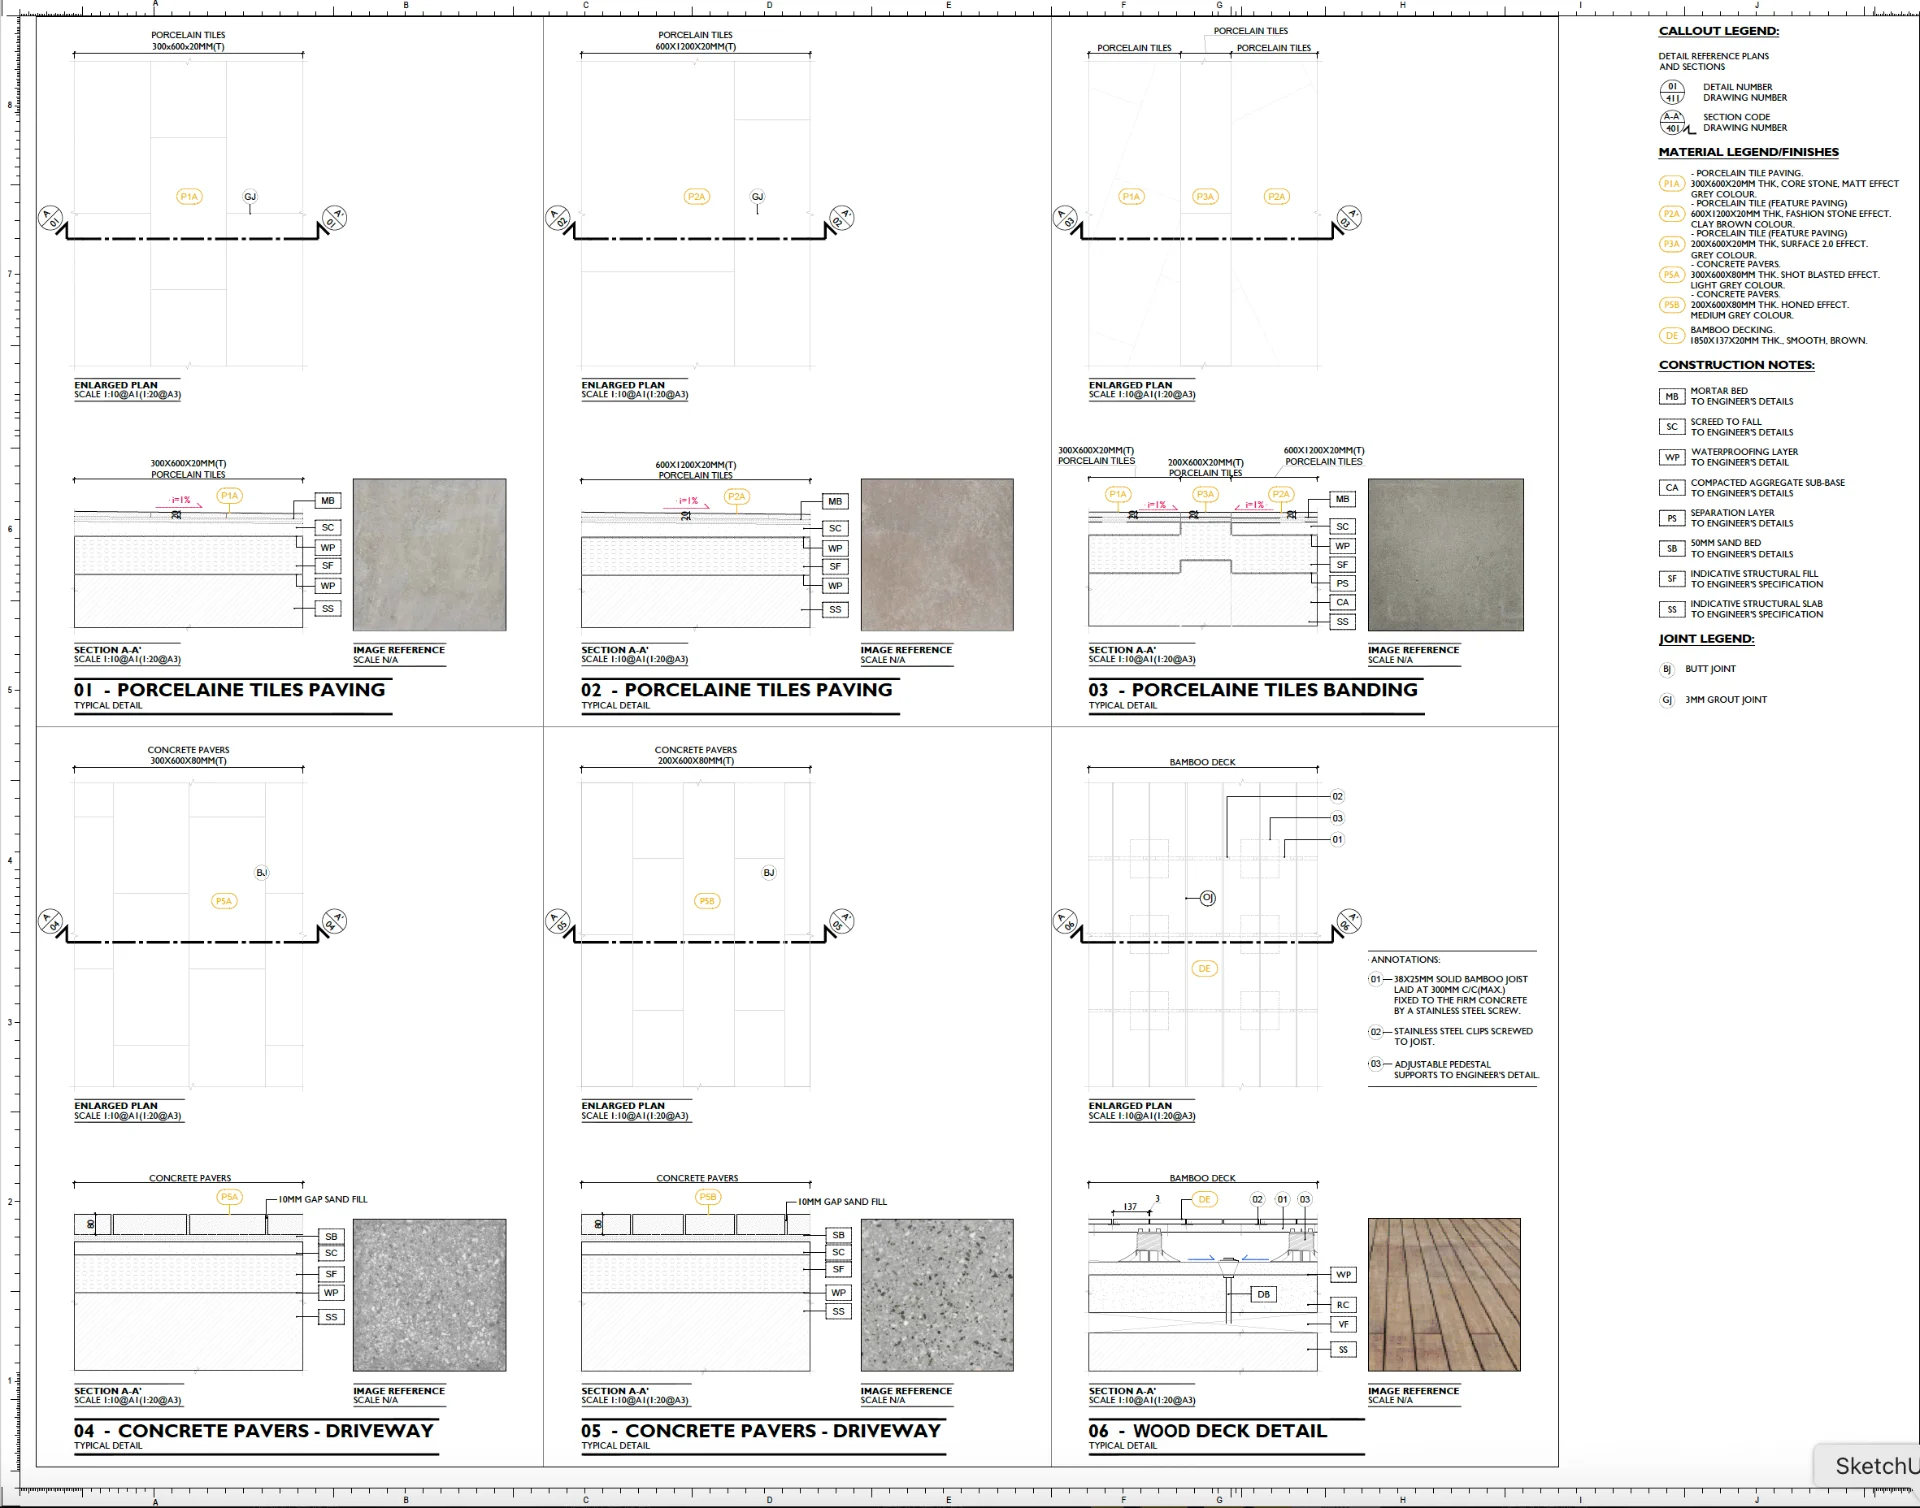
Task: Select the P5A tag in detail 04 plan
Action: [x=223, y=901]
